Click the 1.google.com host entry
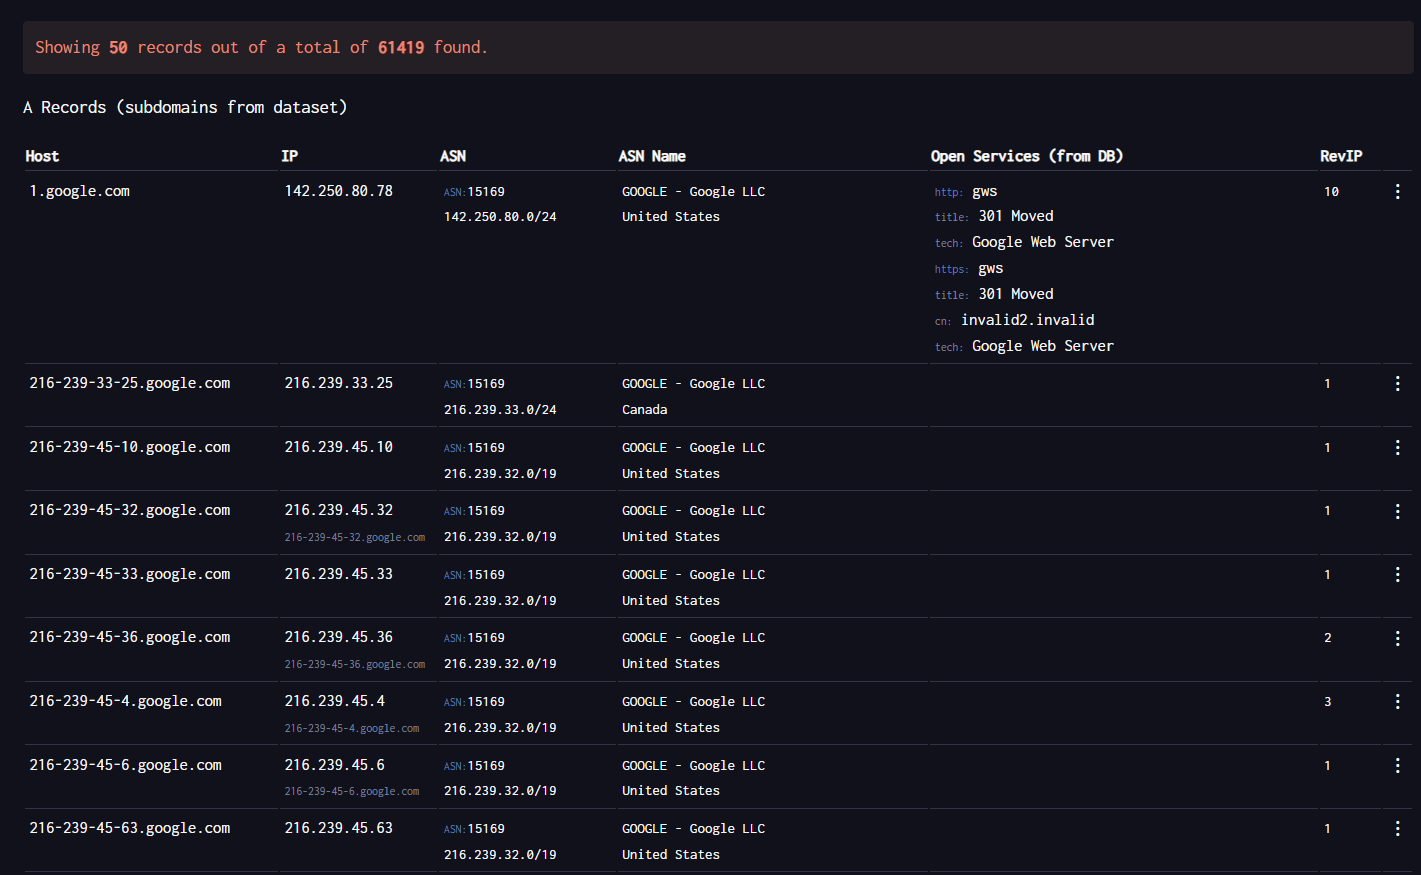Screen dimensions: 1421x875 point(80,191)
